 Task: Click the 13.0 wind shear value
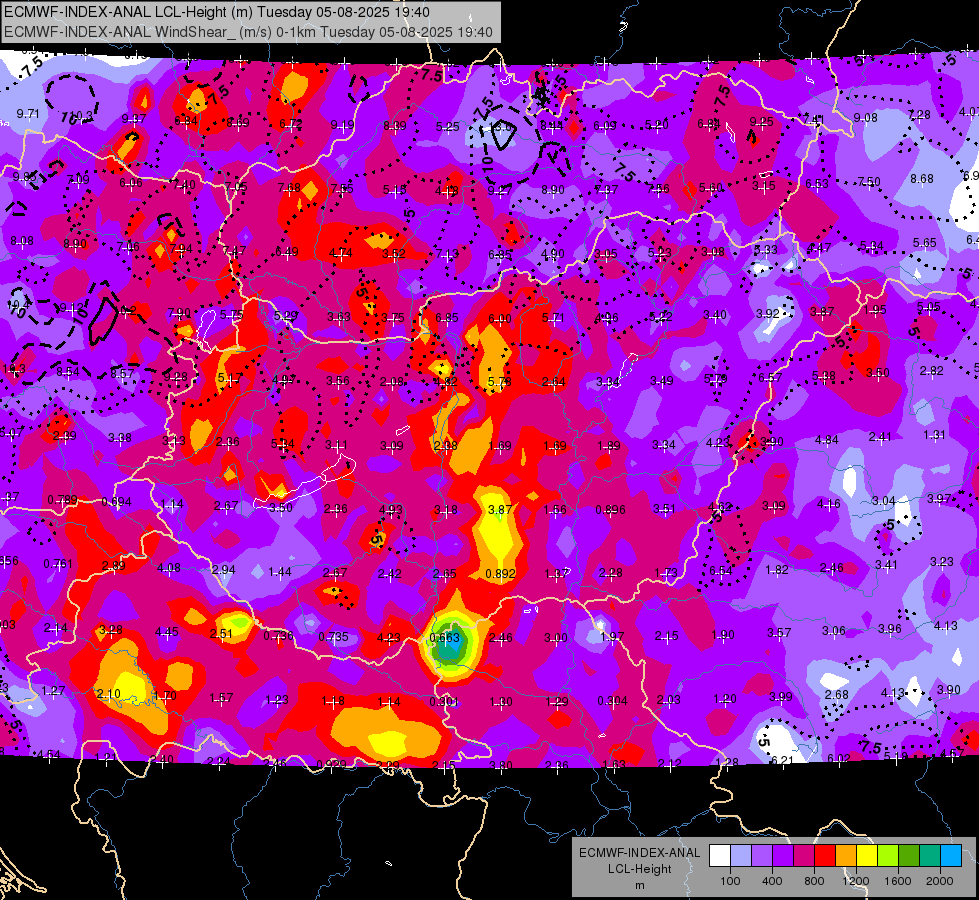pos(501,127)
